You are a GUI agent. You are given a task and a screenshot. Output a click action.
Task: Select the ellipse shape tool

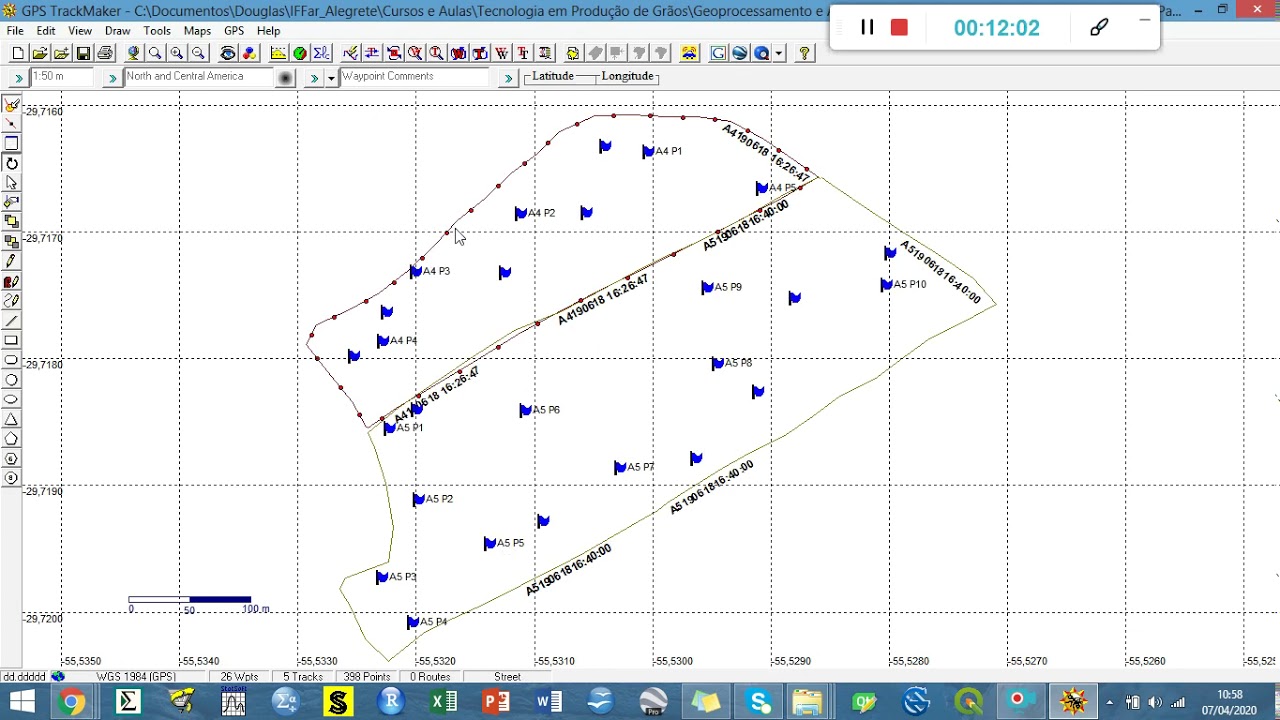12,399
